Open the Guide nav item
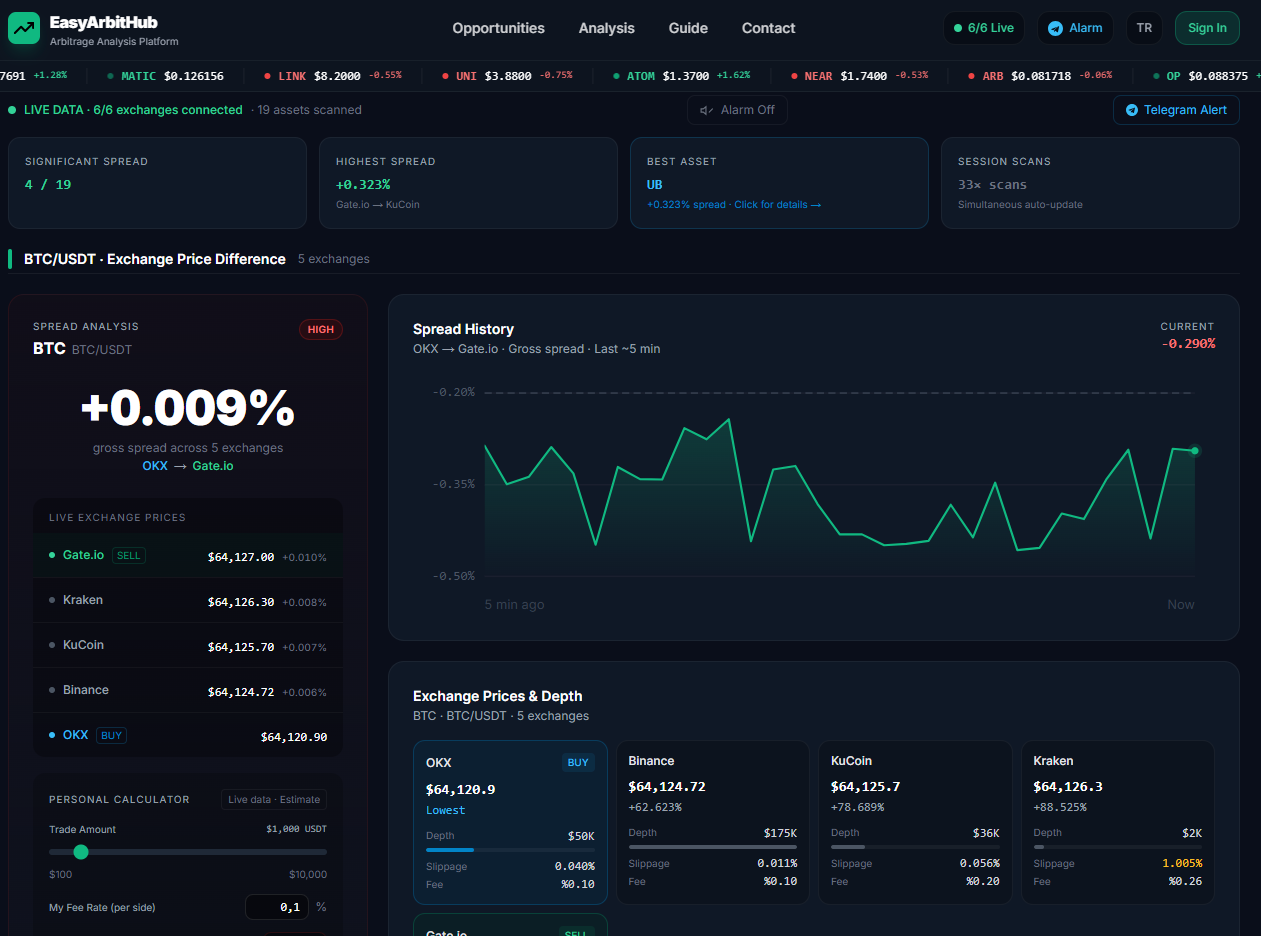This screenshot has height=936, width=1261. click(688, 28)
